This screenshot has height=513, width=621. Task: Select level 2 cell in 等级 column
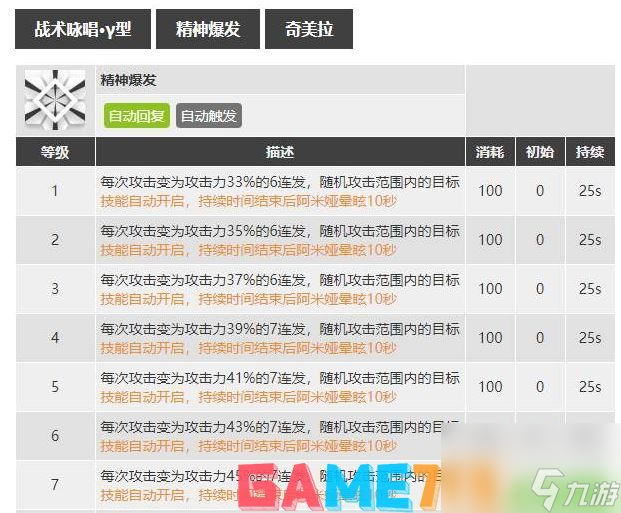(x=55, y=240)
